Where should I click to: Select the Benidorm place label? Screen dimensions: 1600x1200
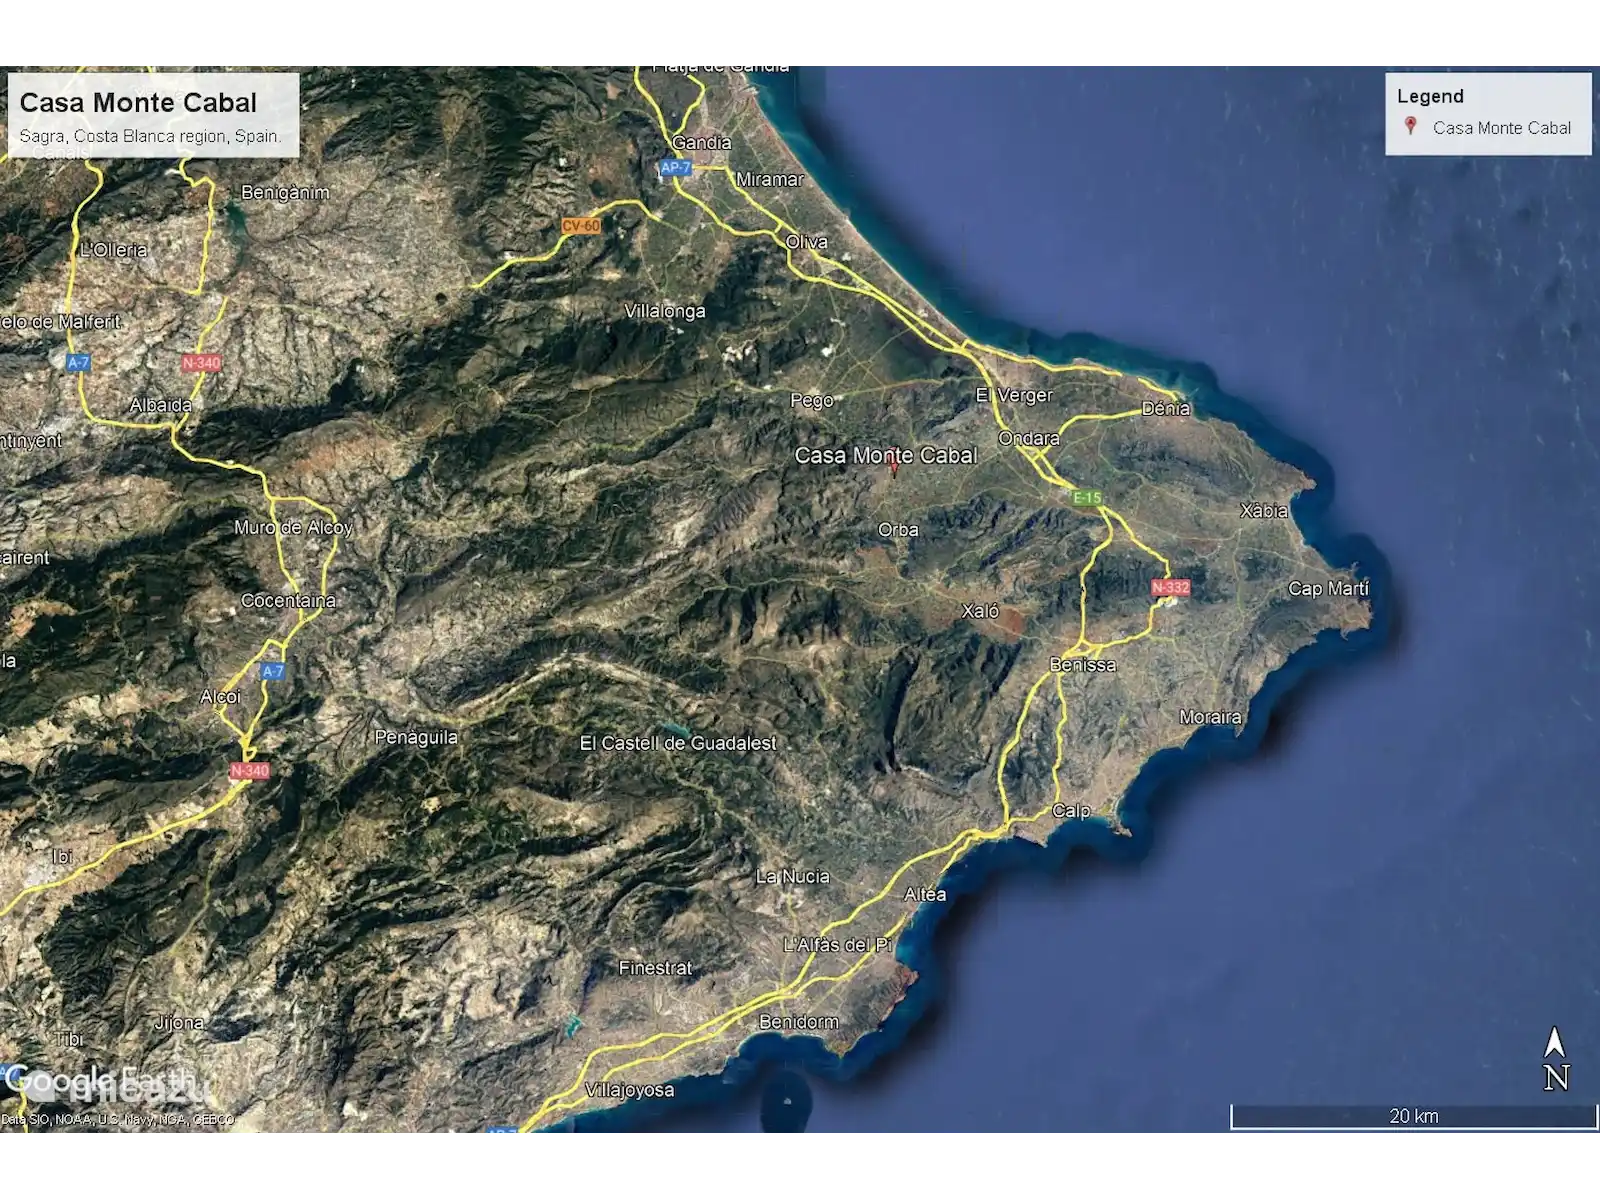click(x=798, y=1021)
